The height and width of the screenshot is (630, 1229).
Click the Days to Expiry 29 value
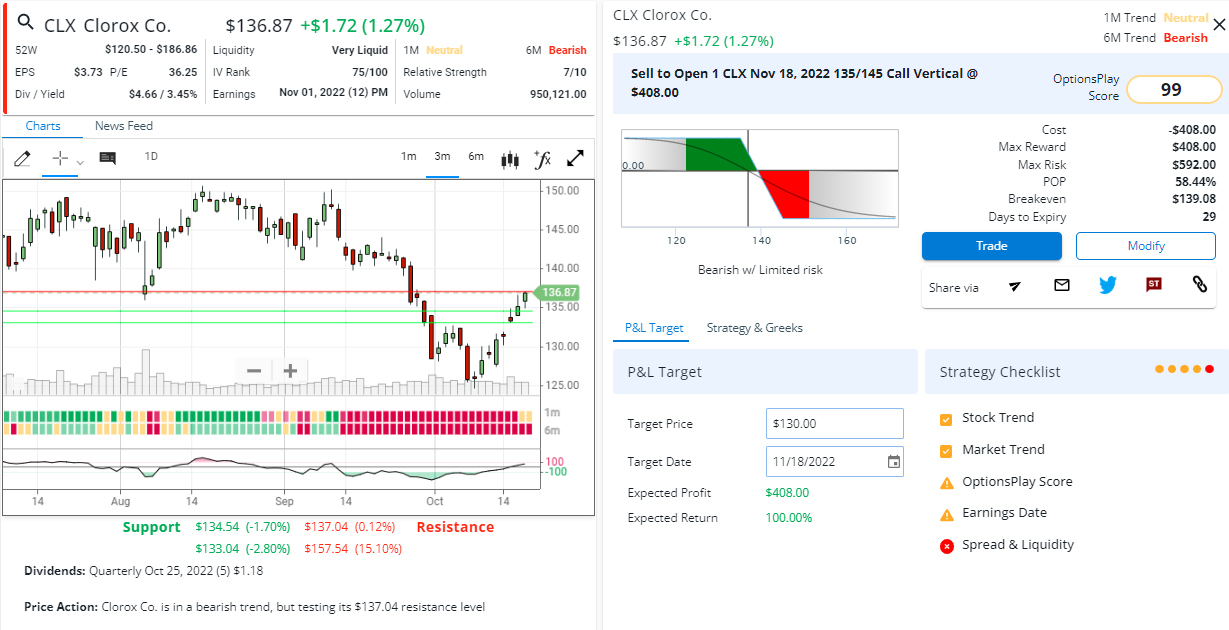tap(1209, 217)
